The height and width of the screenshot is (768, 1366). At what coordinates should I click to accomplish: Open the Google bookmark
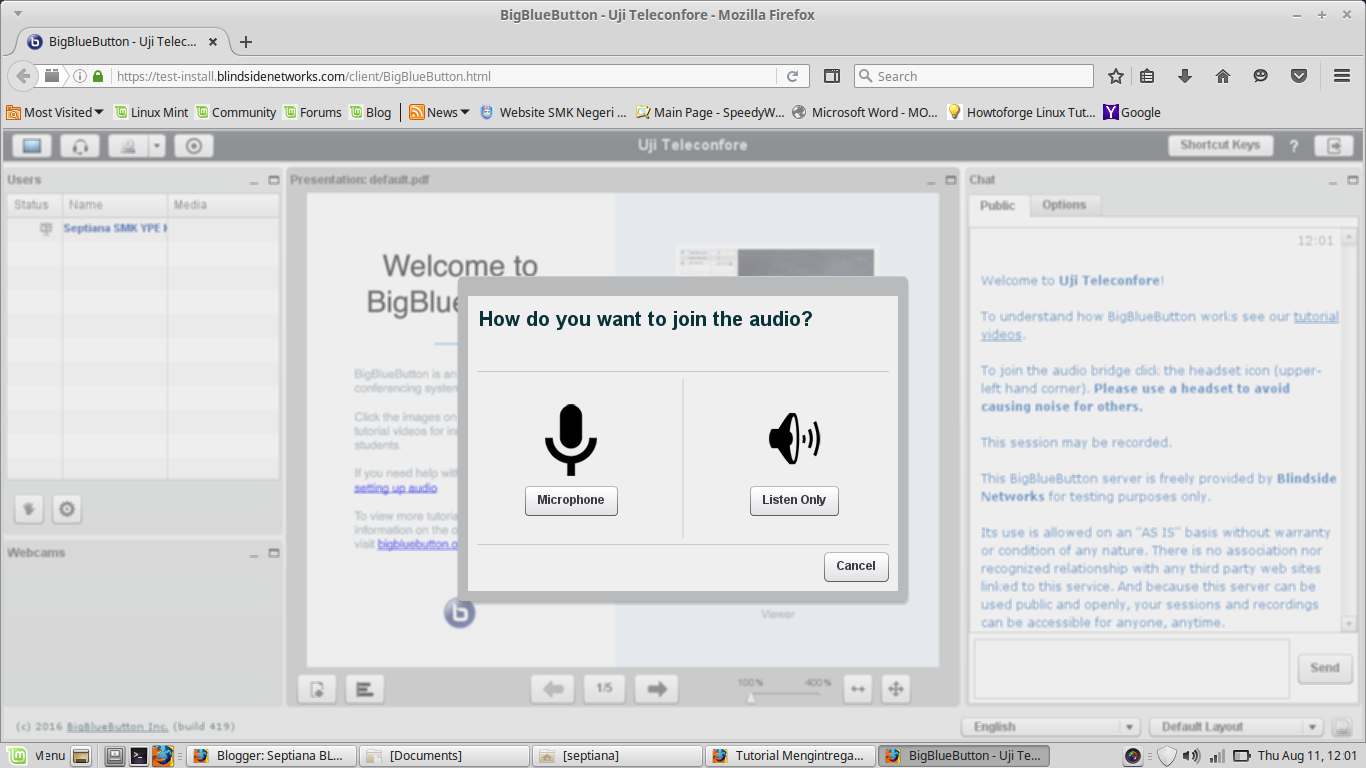1132,112
